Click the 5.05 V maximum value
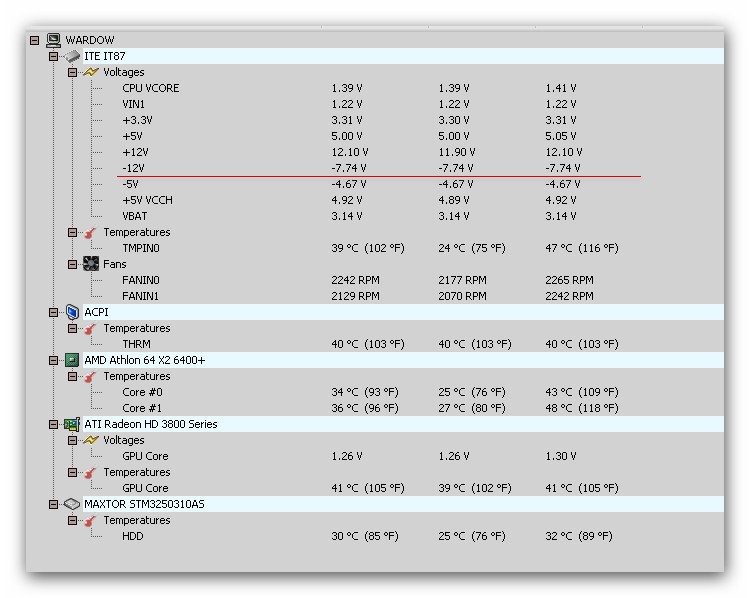Image resolution: width=750 pixels, height=598 pixels. click(561, 136)
